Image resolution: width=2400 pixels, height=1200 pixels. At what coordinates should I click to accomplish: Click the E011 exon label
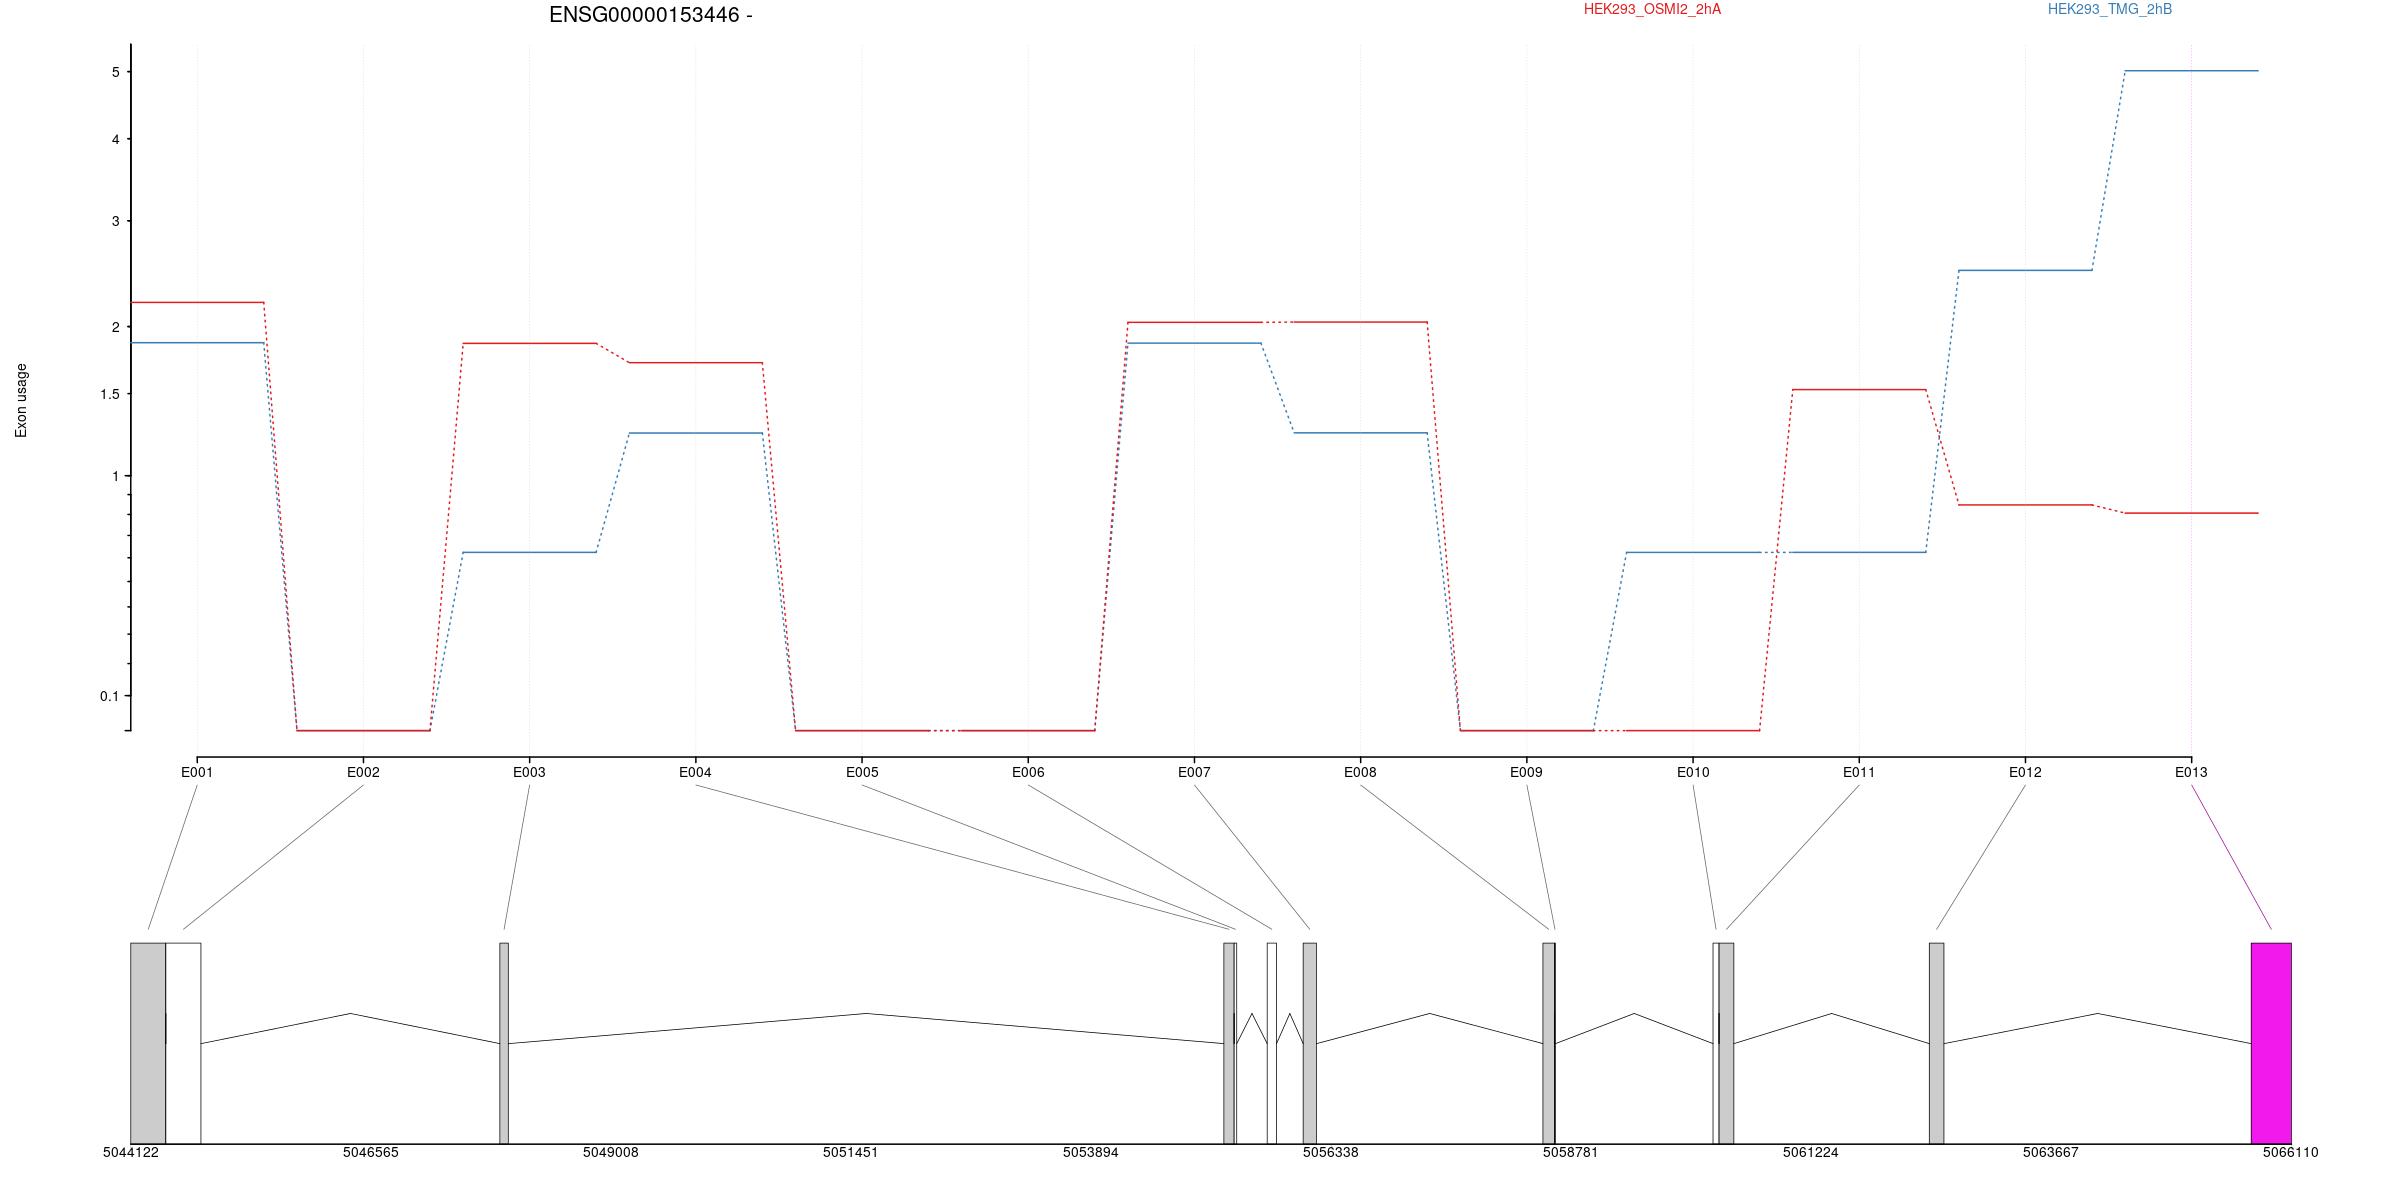coord(1859,772)
